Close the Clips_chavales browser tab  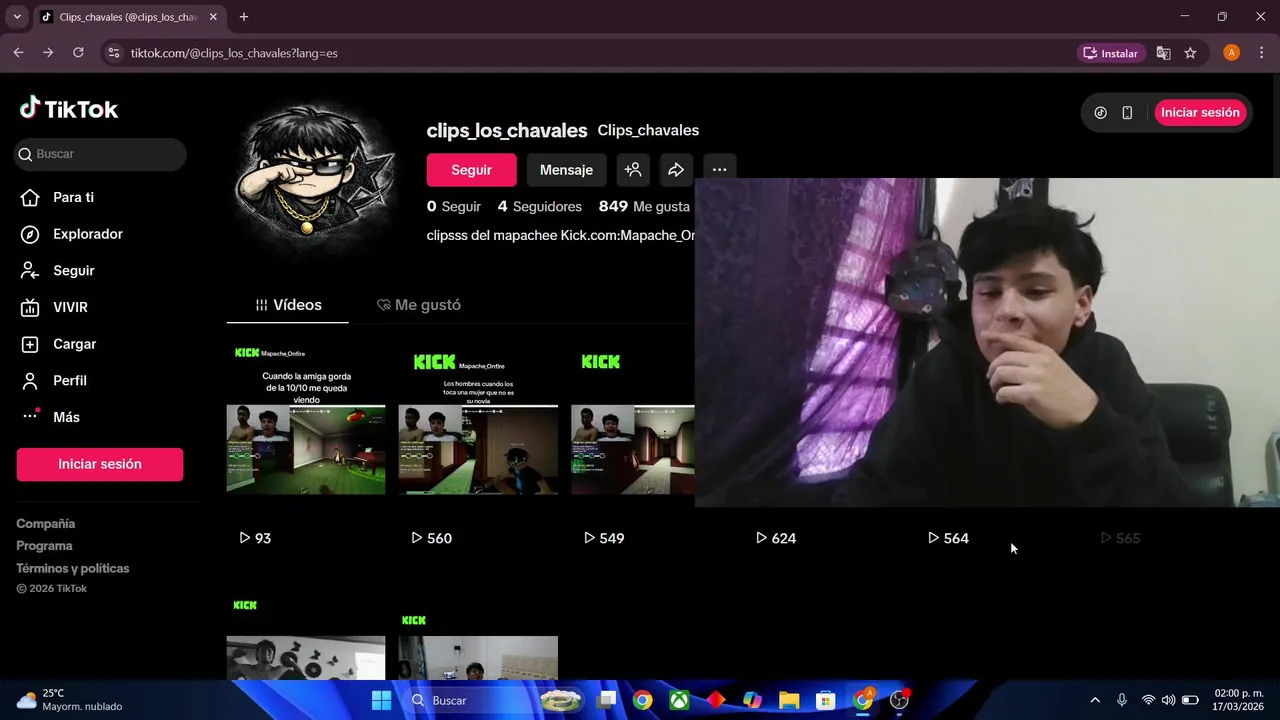point(213,17)
